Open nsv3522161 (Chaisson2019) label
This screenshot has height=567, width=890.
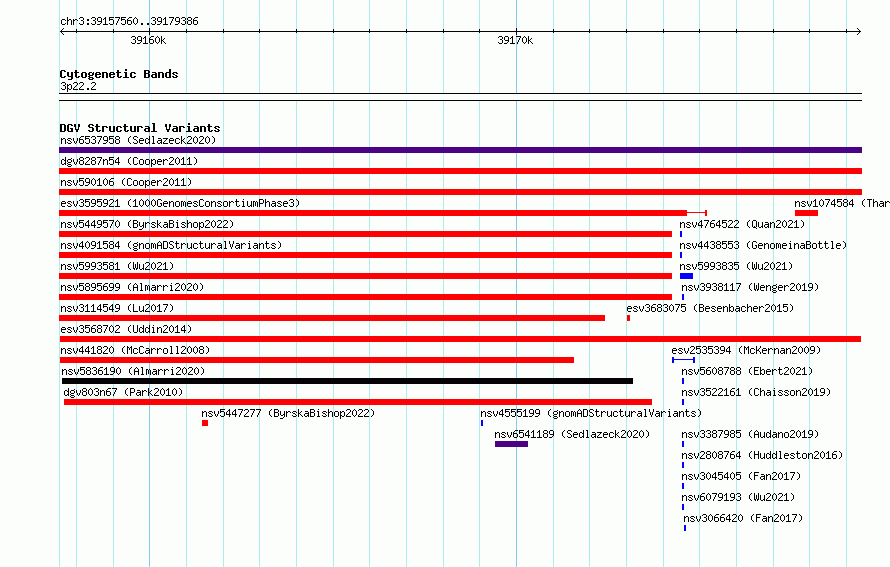pos(756,392)
